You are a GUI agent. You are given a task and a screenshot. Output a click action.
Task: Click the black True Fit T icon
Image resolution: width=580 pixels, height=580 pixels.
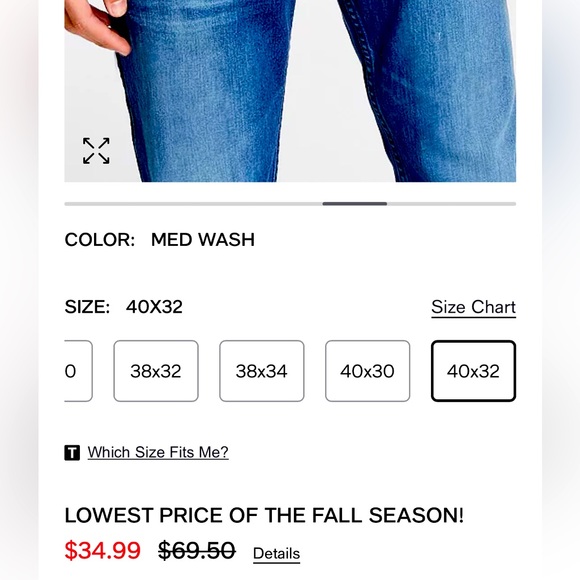tap(72, 453)
